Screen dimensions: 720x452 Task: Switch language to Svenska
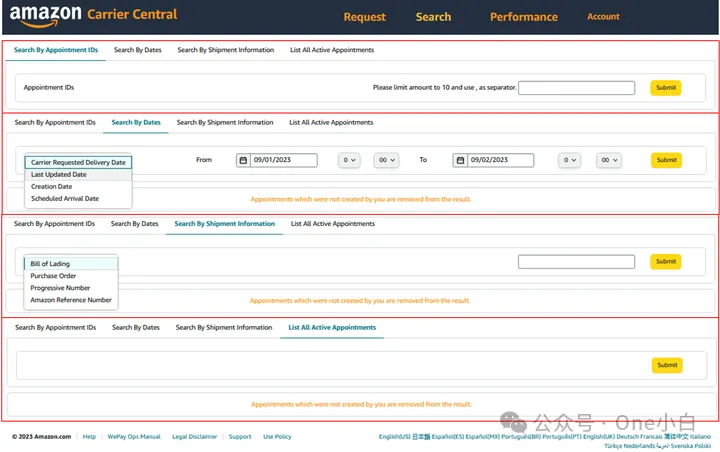[x=682, y=446]
